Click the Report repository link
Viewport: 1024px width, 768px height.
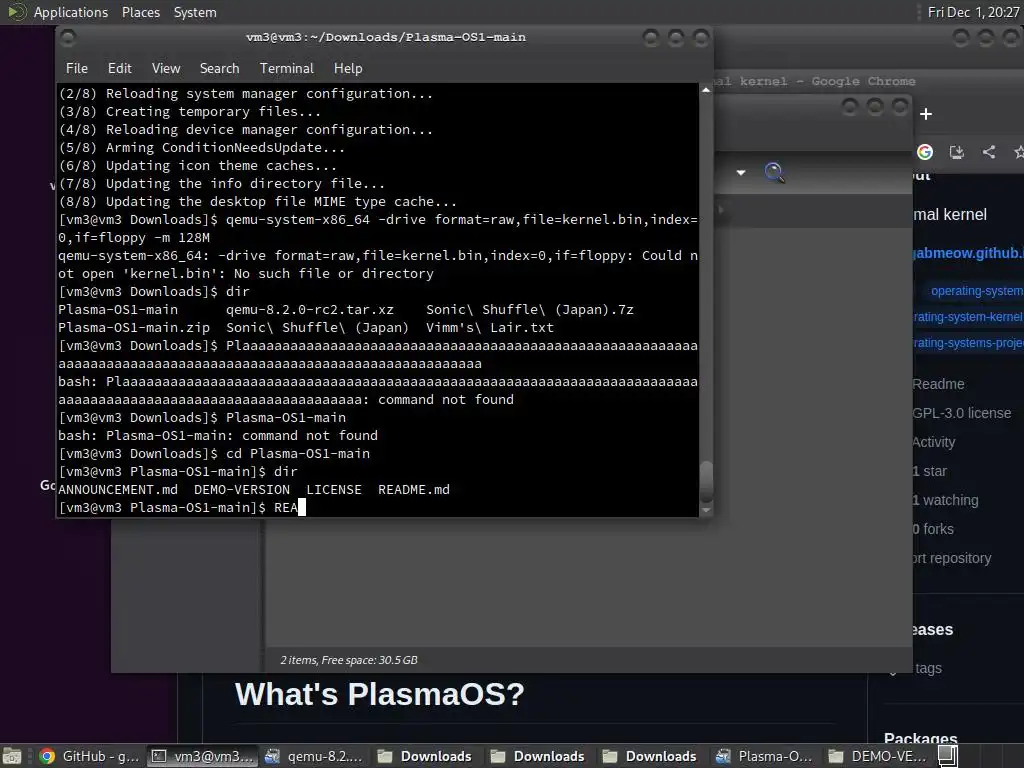[x=952, y=558]
